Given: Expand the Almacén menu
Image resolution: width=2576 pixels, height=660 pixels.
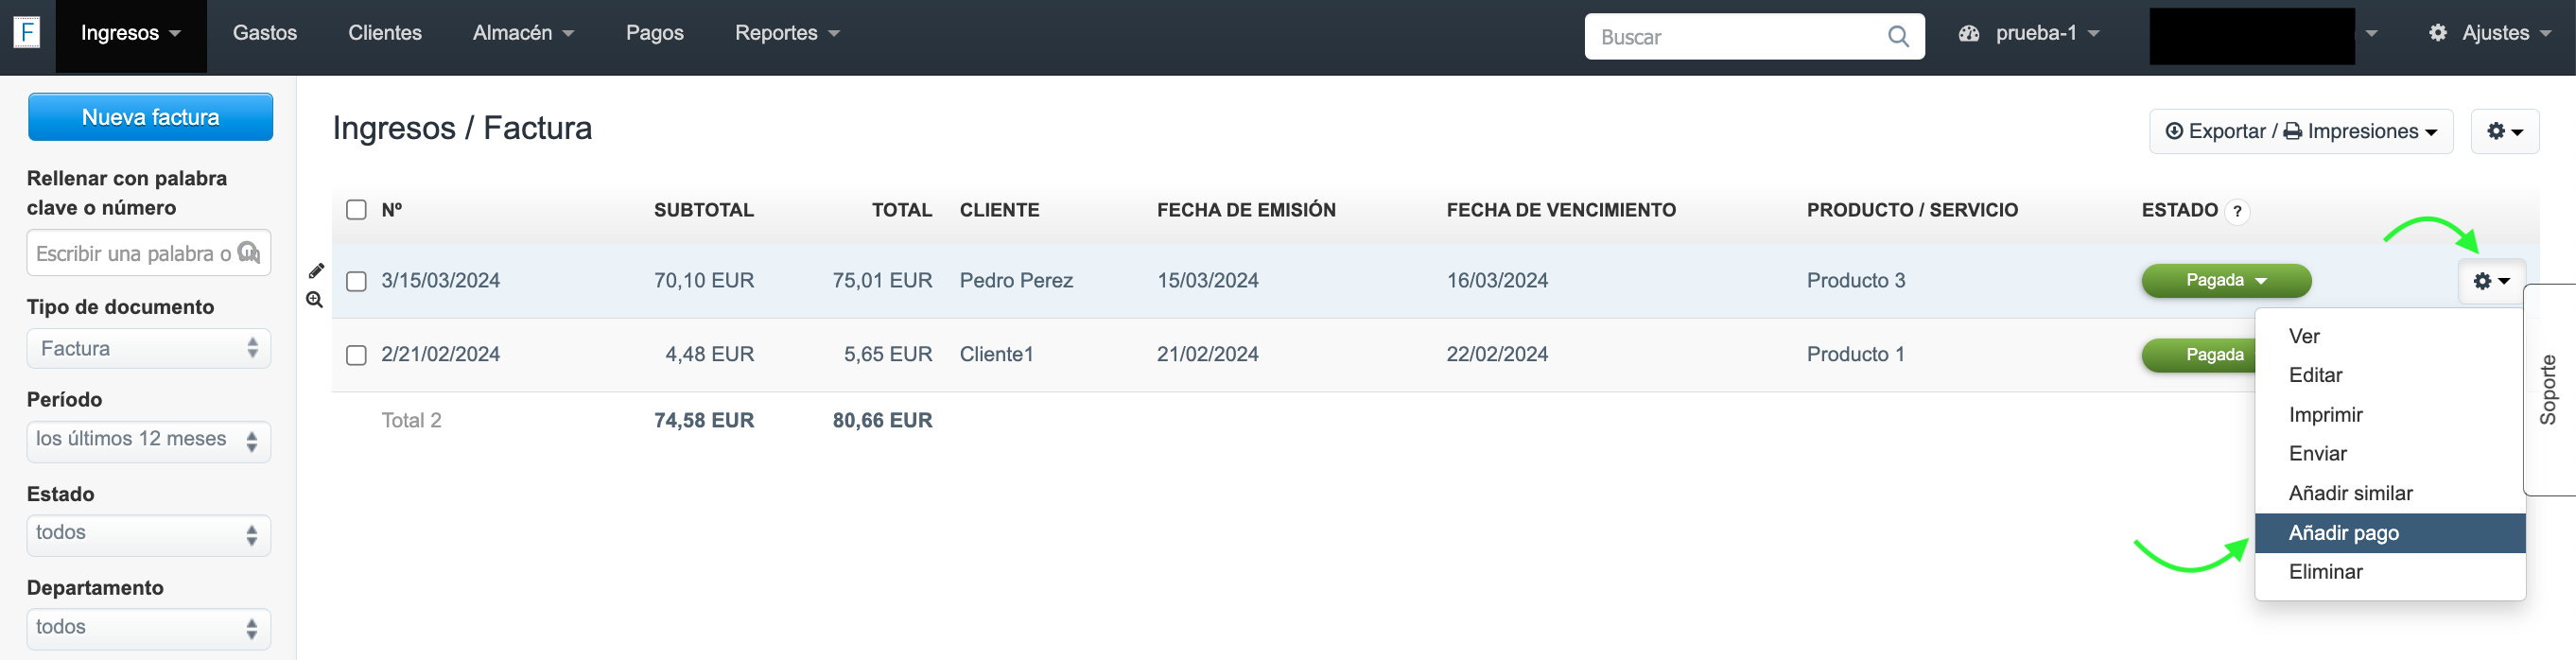Looking at the screenshot, I should (x=523, y=33).
